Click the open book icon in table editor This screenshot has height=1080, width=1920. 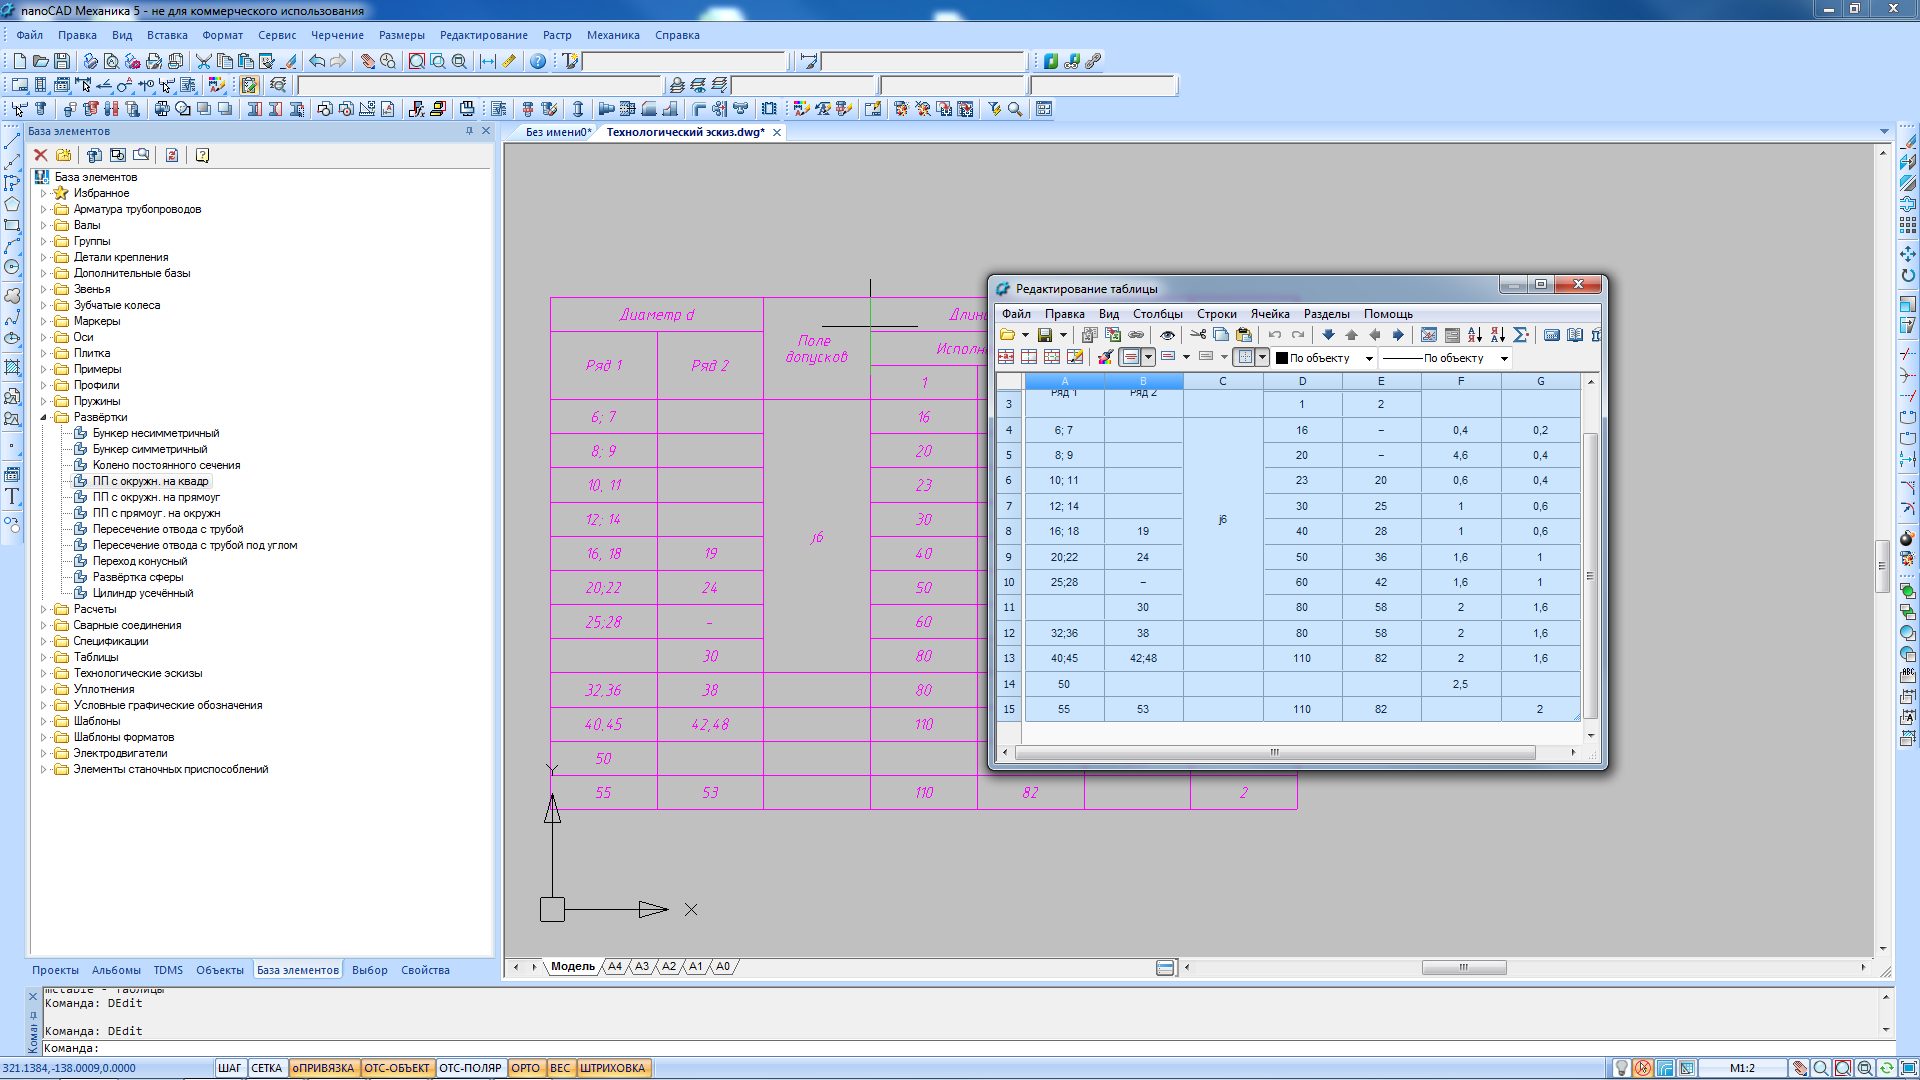[1575, 335]
